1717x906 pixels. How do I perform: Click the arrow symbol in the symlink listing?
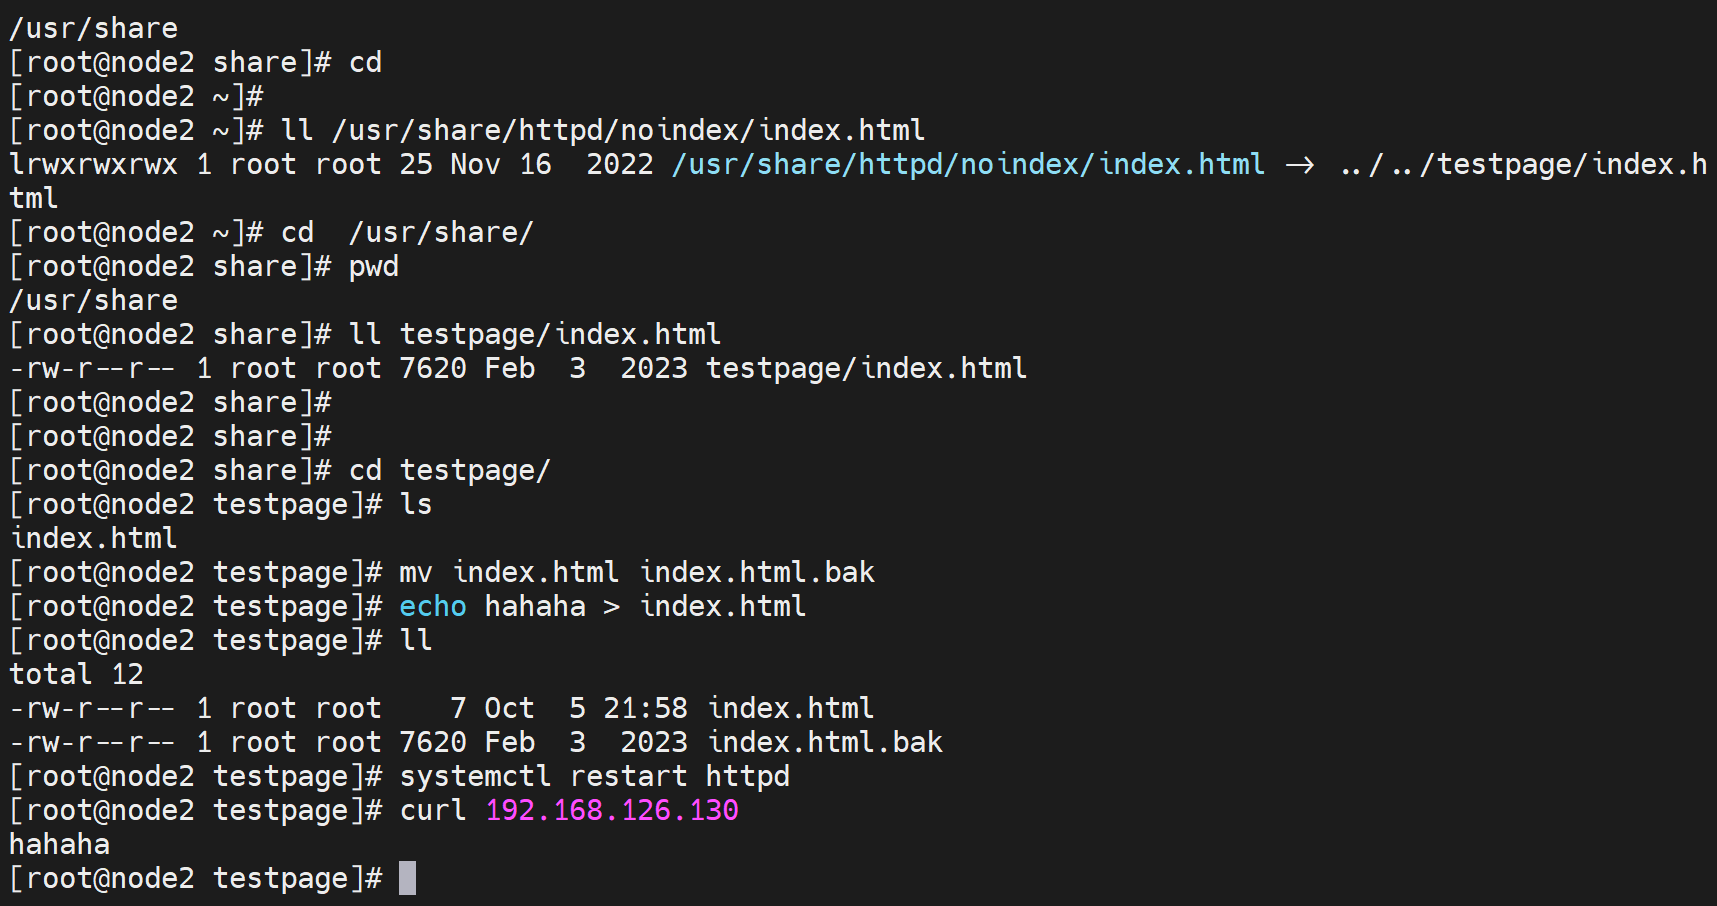click(1299, 164)
